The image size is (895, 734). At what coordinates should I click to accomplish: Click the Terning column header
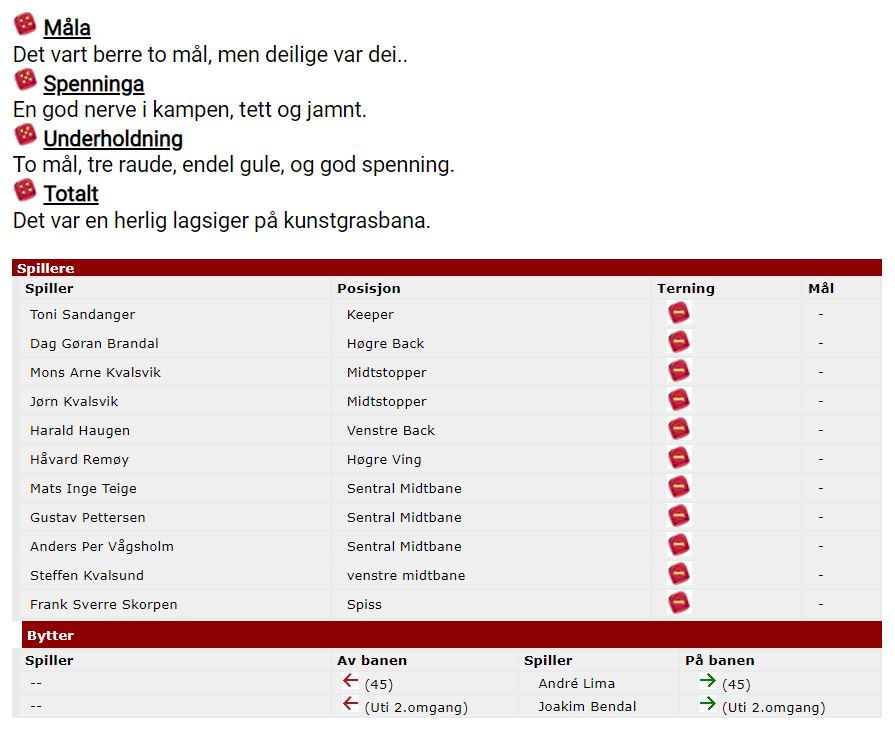[685, 288]
